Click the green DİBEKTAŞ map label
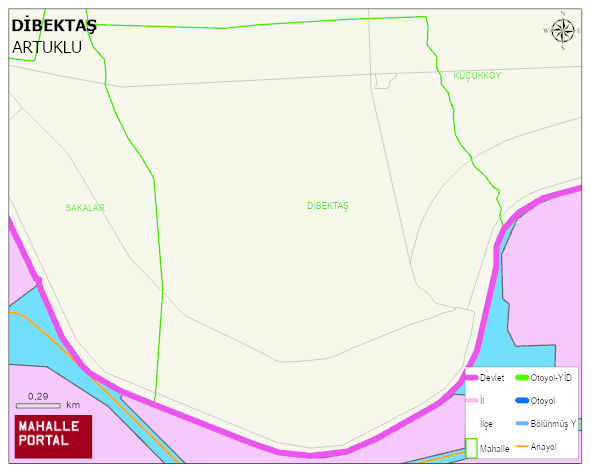The height and width of the screenshot is (472, 591). 328,206
